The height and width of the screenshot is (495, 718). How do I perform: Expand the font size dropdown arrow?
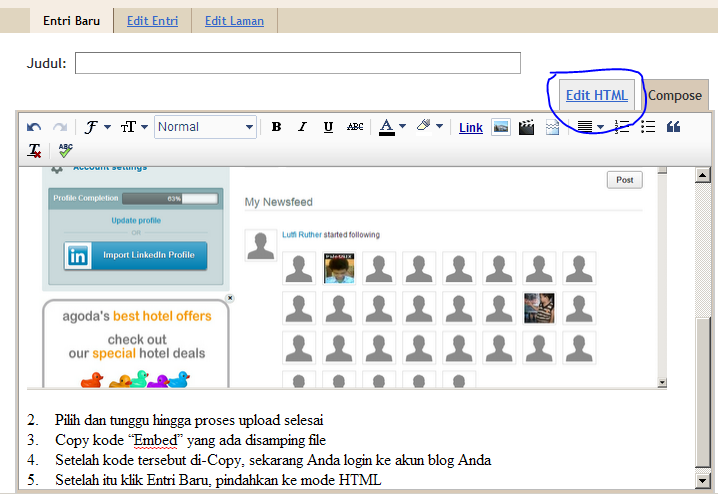144,127
